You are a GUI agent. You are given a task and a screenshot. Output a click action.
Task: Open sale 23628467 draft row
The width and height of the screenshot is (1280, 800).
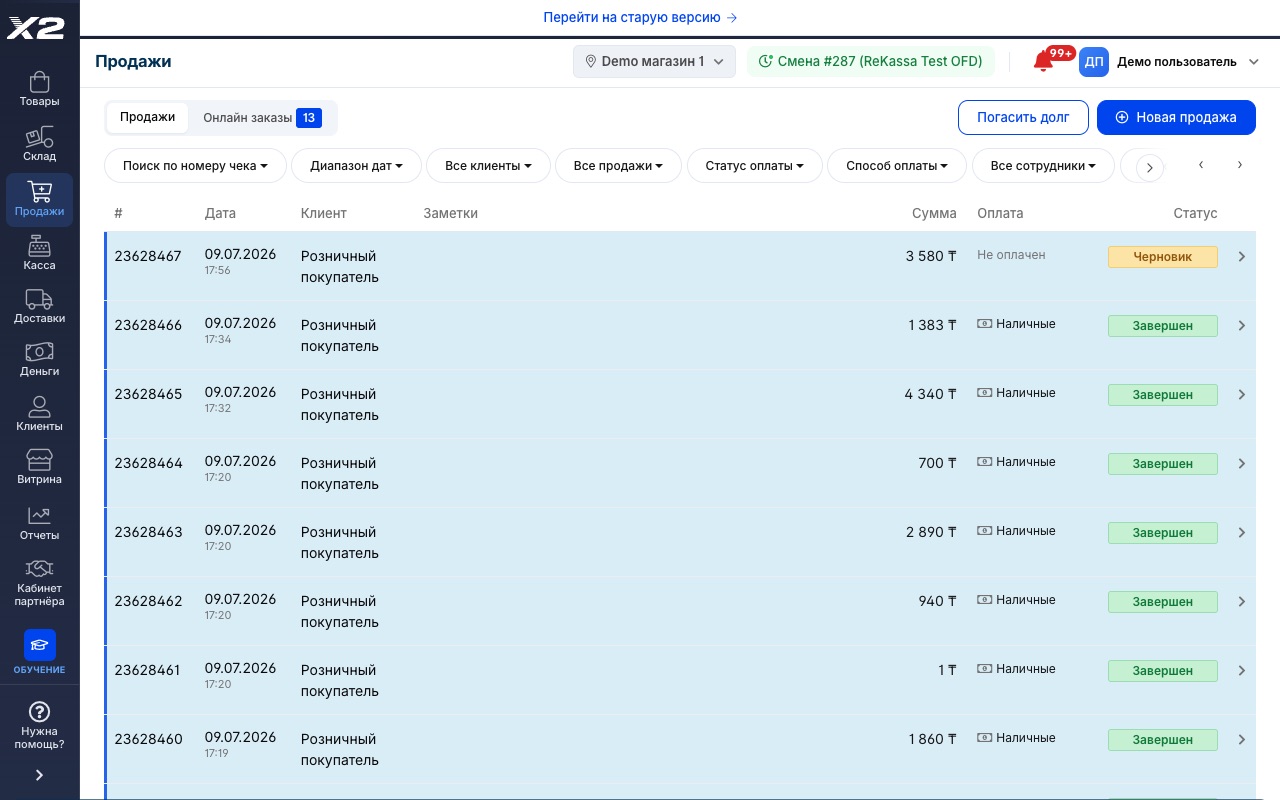coord(680,266)
